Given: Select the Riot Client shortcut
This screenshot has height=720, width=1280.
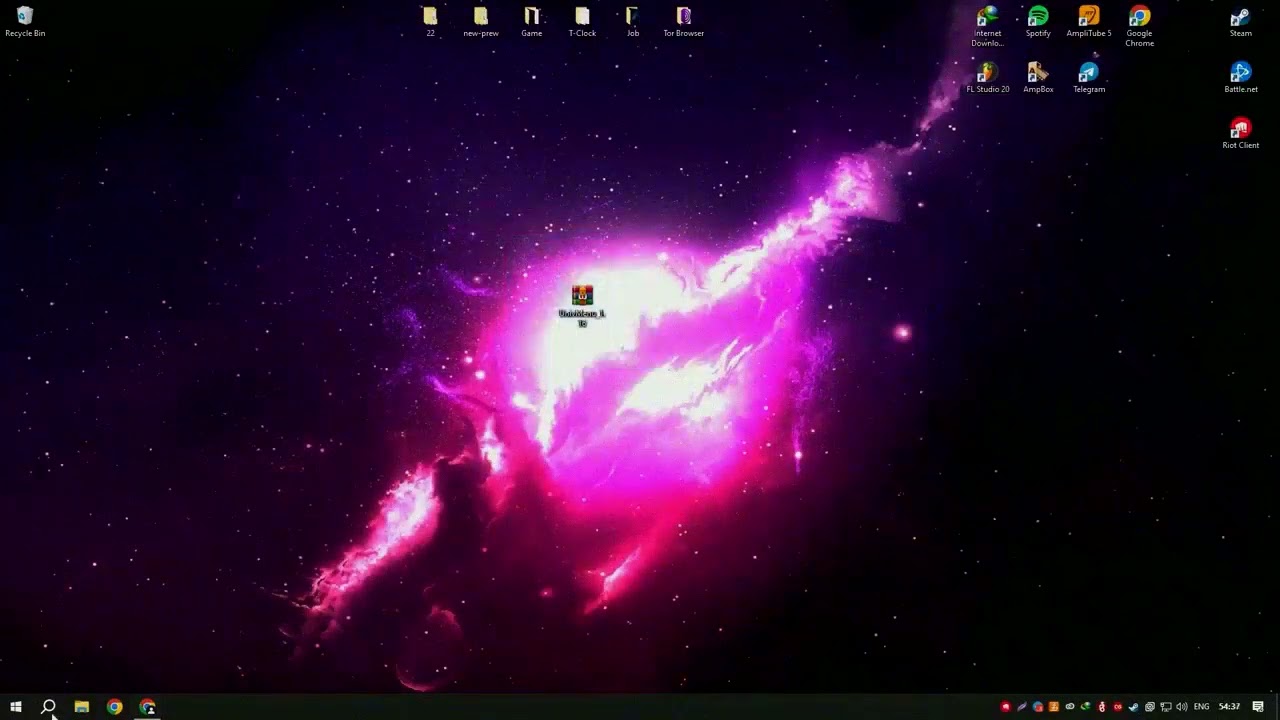Looking at the screenshot, I should tap(1241, 134).
